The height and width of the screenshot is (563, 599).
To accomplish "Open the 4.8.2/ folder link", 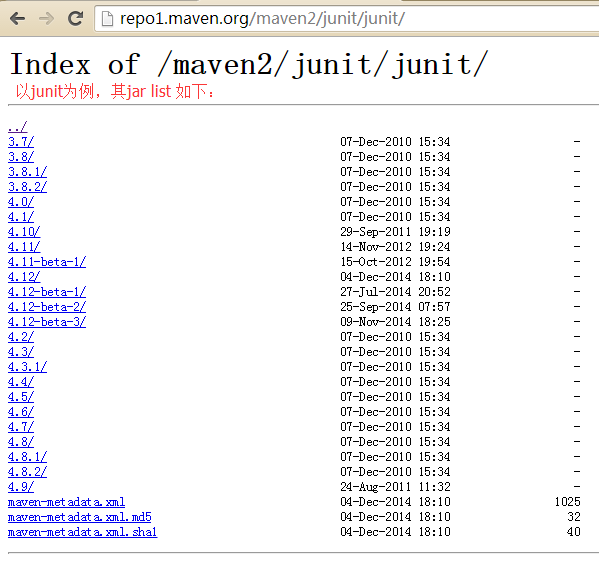I will [x=27, y=471].
